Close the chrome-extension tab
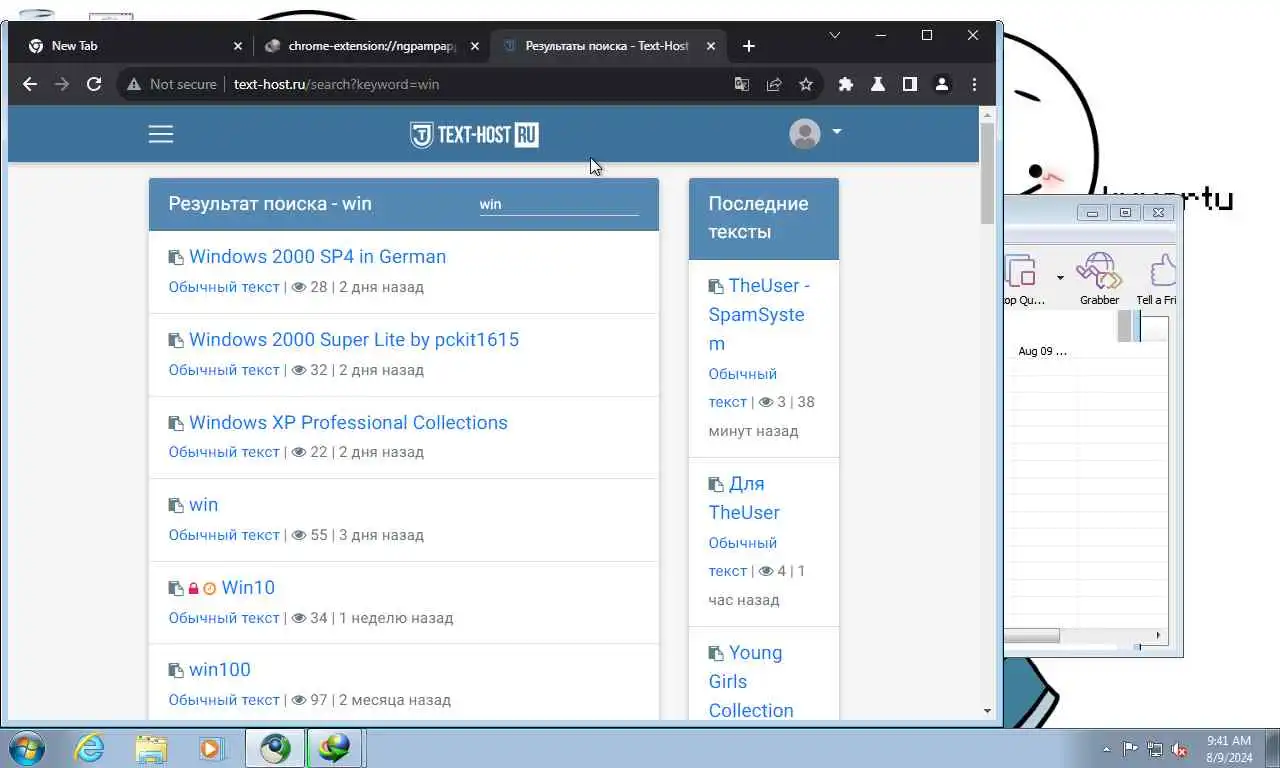The image size is (1280, 768). tap(475, 46)
